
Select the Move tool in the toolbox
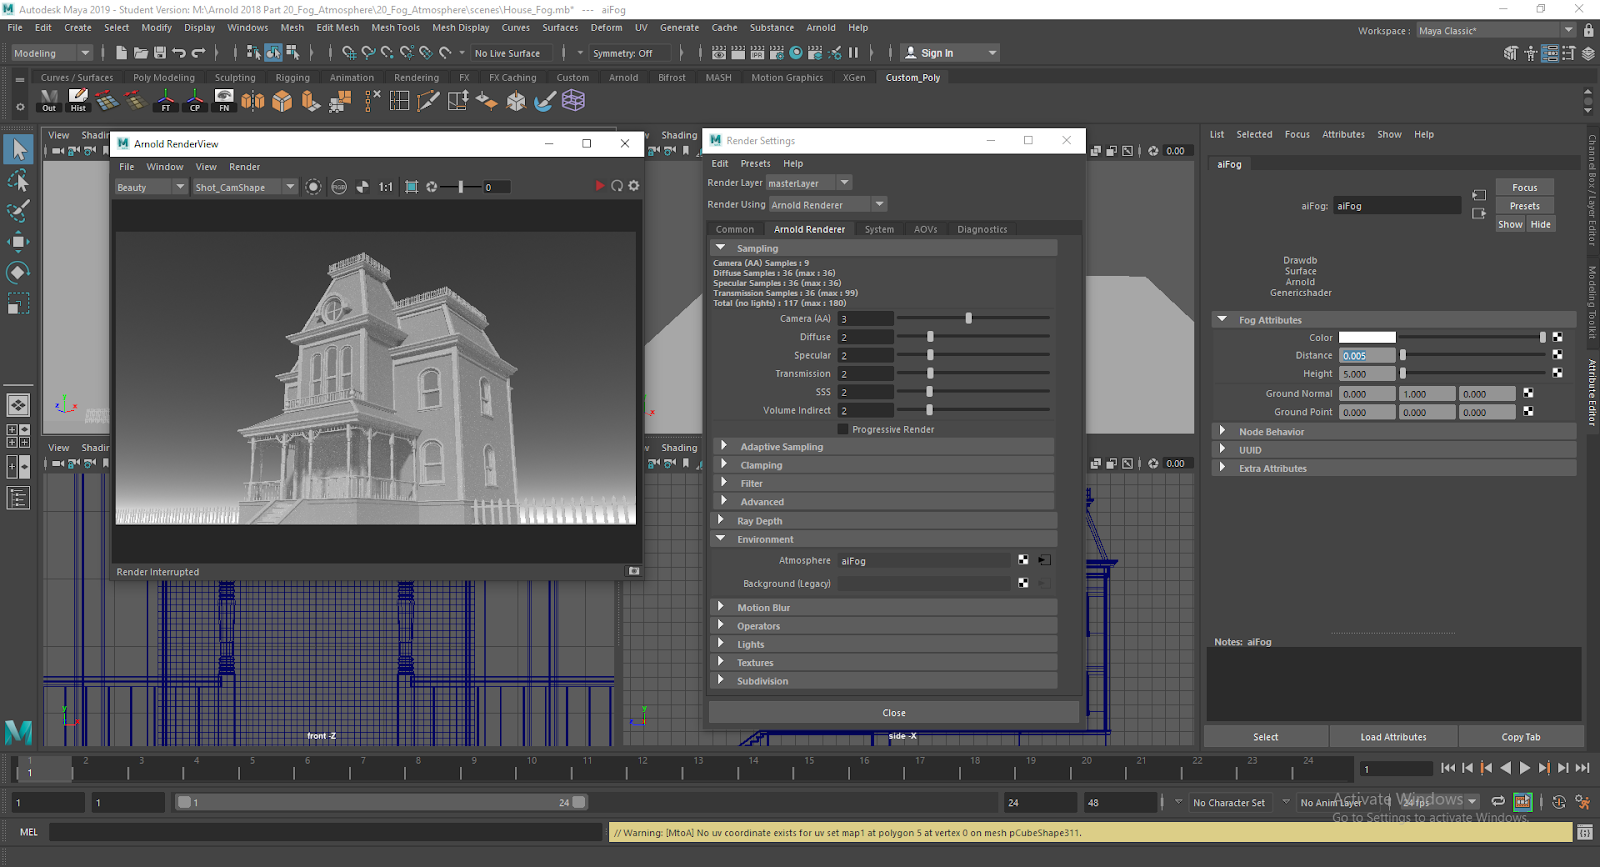point(18,242)
